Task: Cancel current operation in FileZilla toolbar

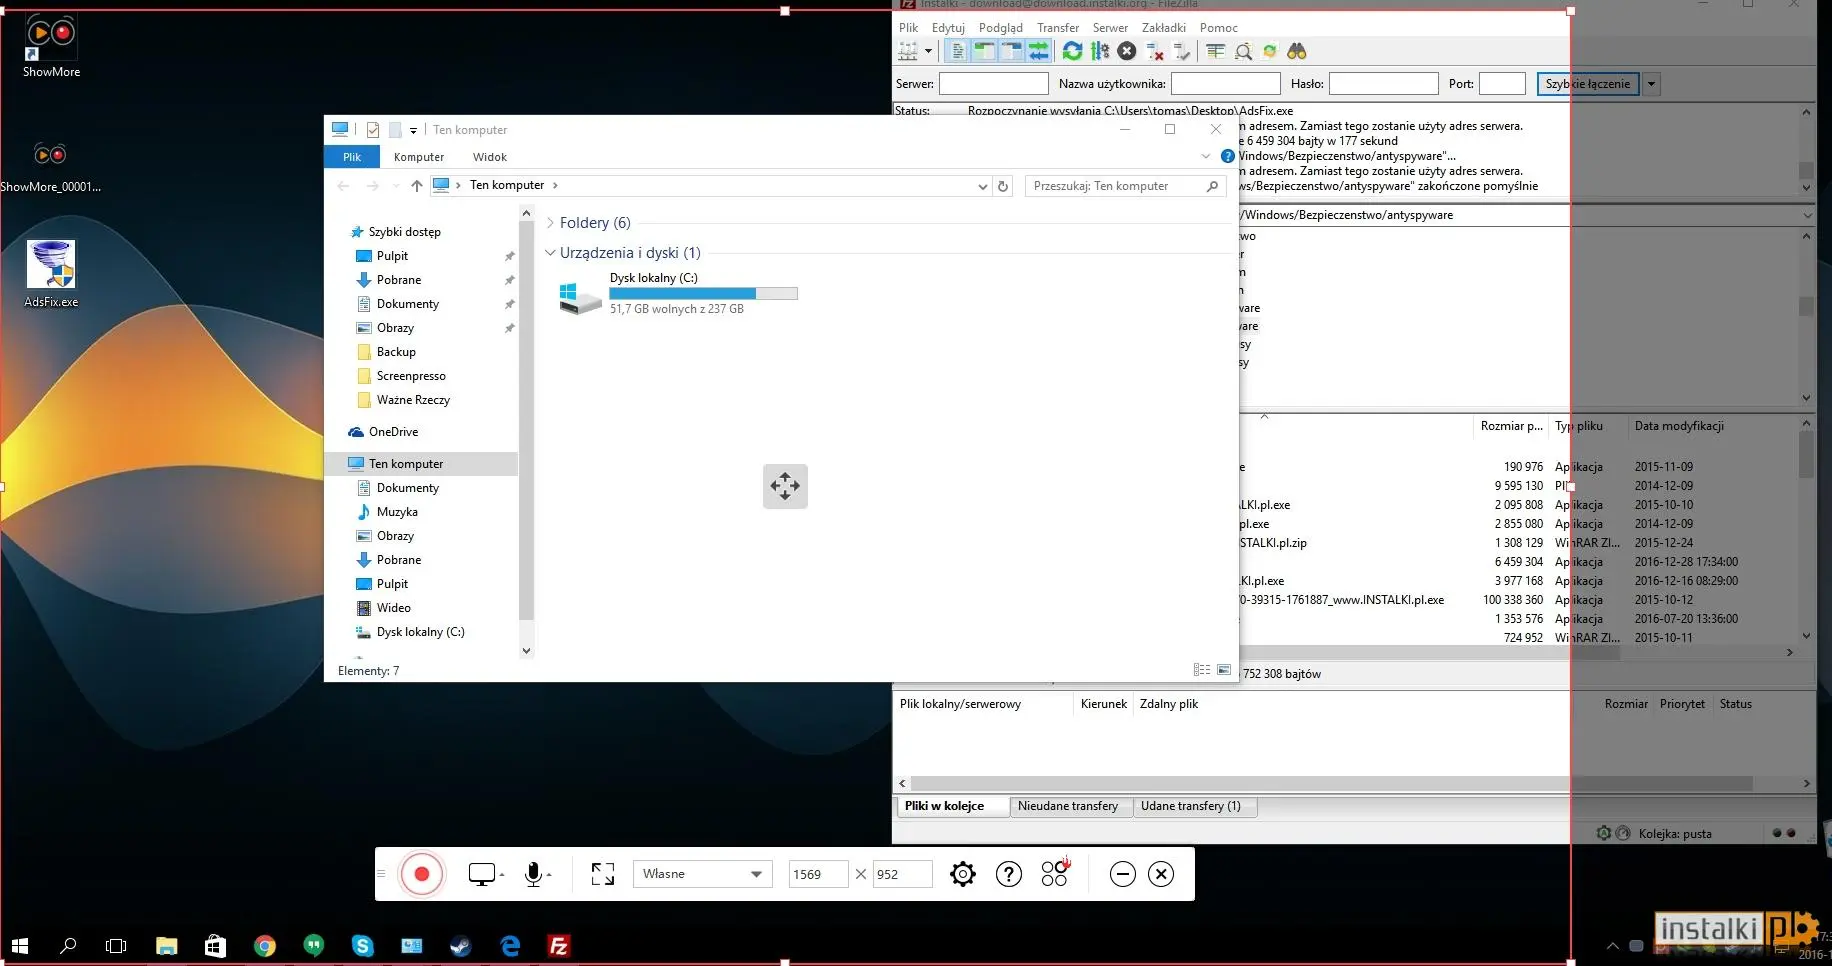Action: pos(1127,51)
